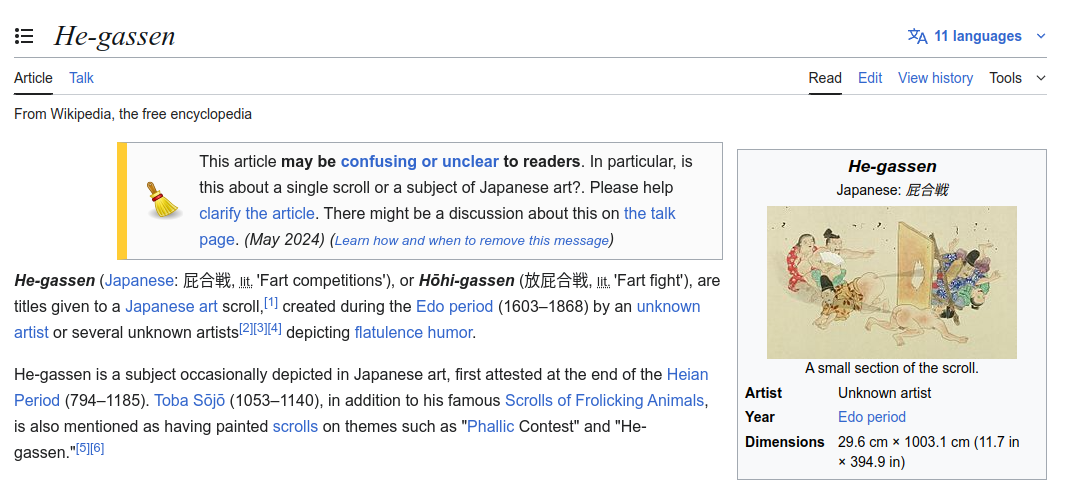The image size is (1065, 480).
Task: Open the View history tab
Action: click(935, 78)
